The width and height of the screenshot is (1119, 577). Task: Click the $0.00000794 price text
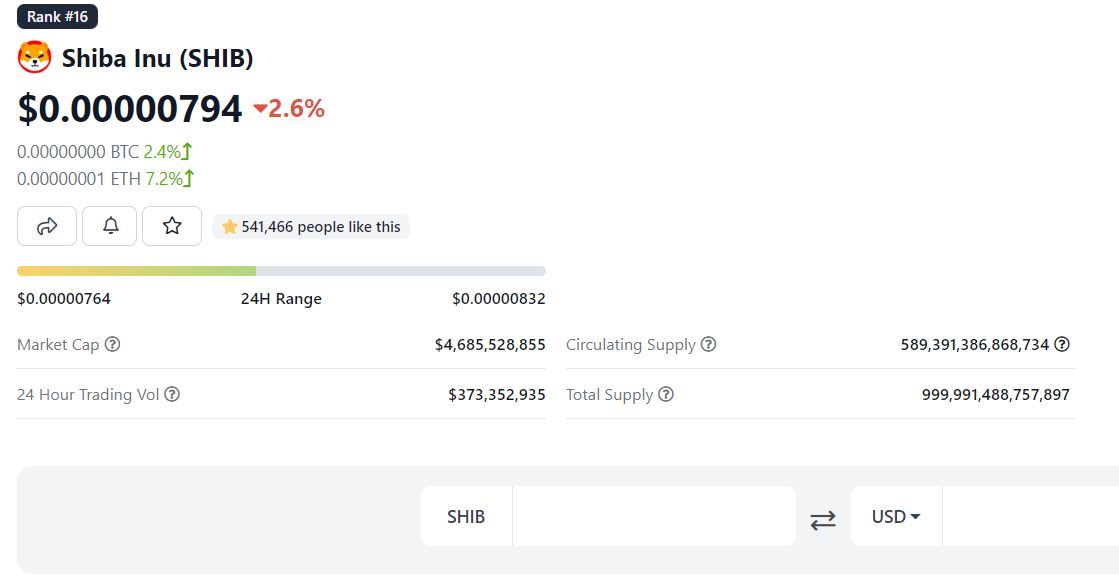click(x=130, y=108)
